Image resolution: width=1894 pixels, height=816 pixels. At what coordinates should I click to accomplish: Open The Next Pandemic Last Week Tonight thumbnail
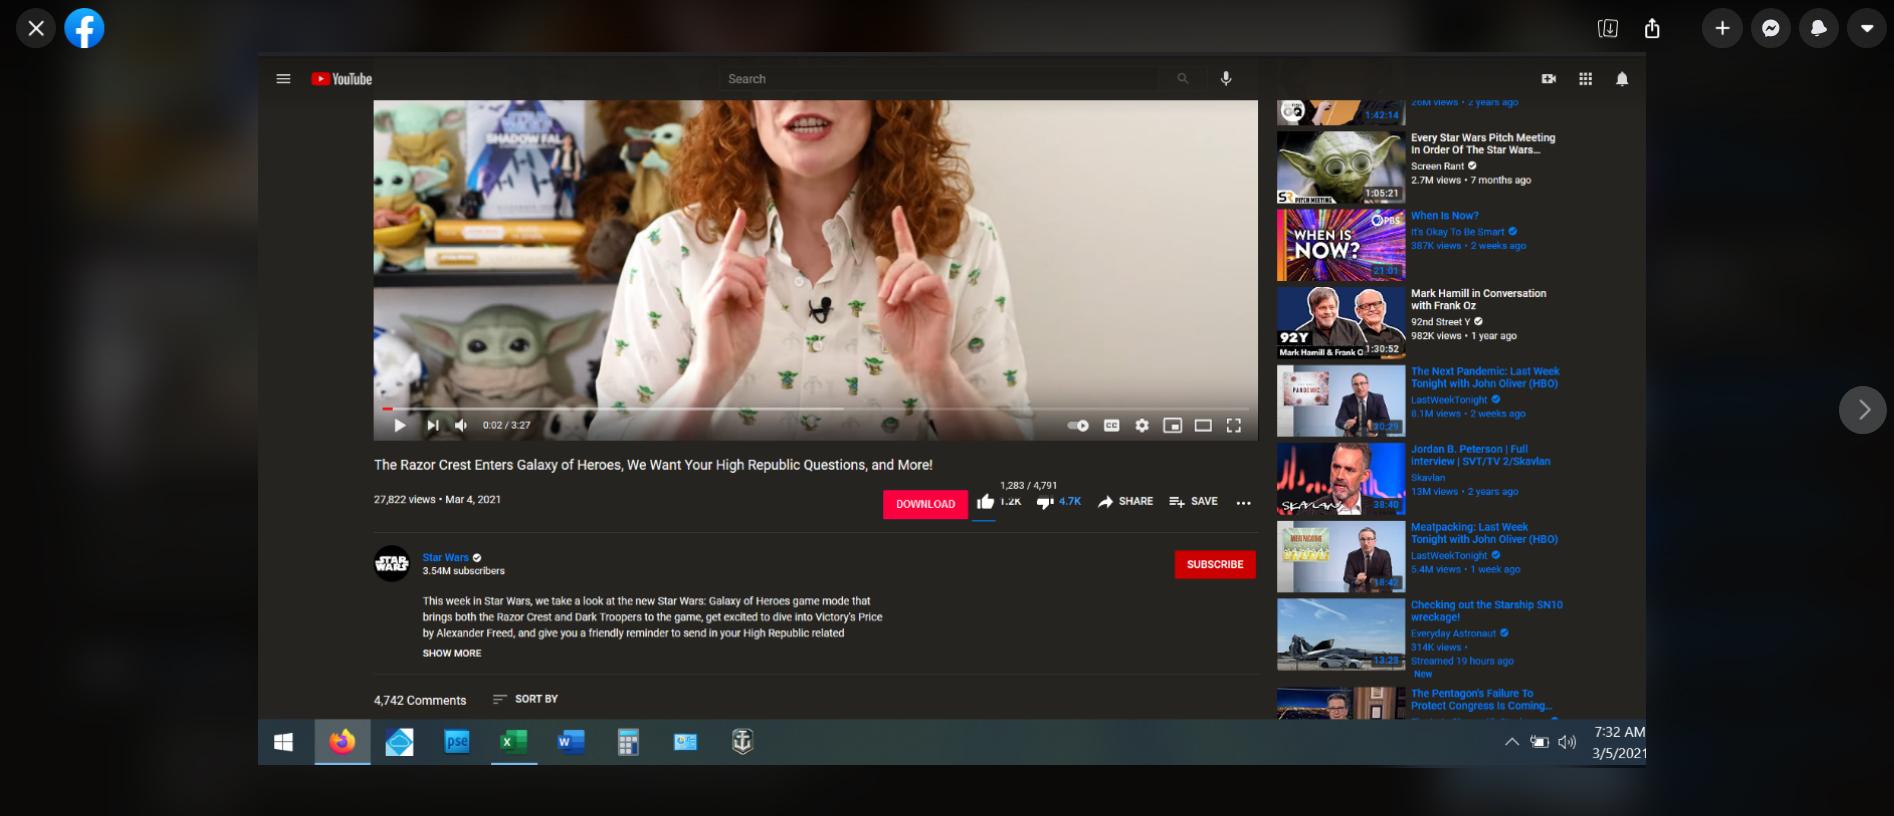[1340, 400]
